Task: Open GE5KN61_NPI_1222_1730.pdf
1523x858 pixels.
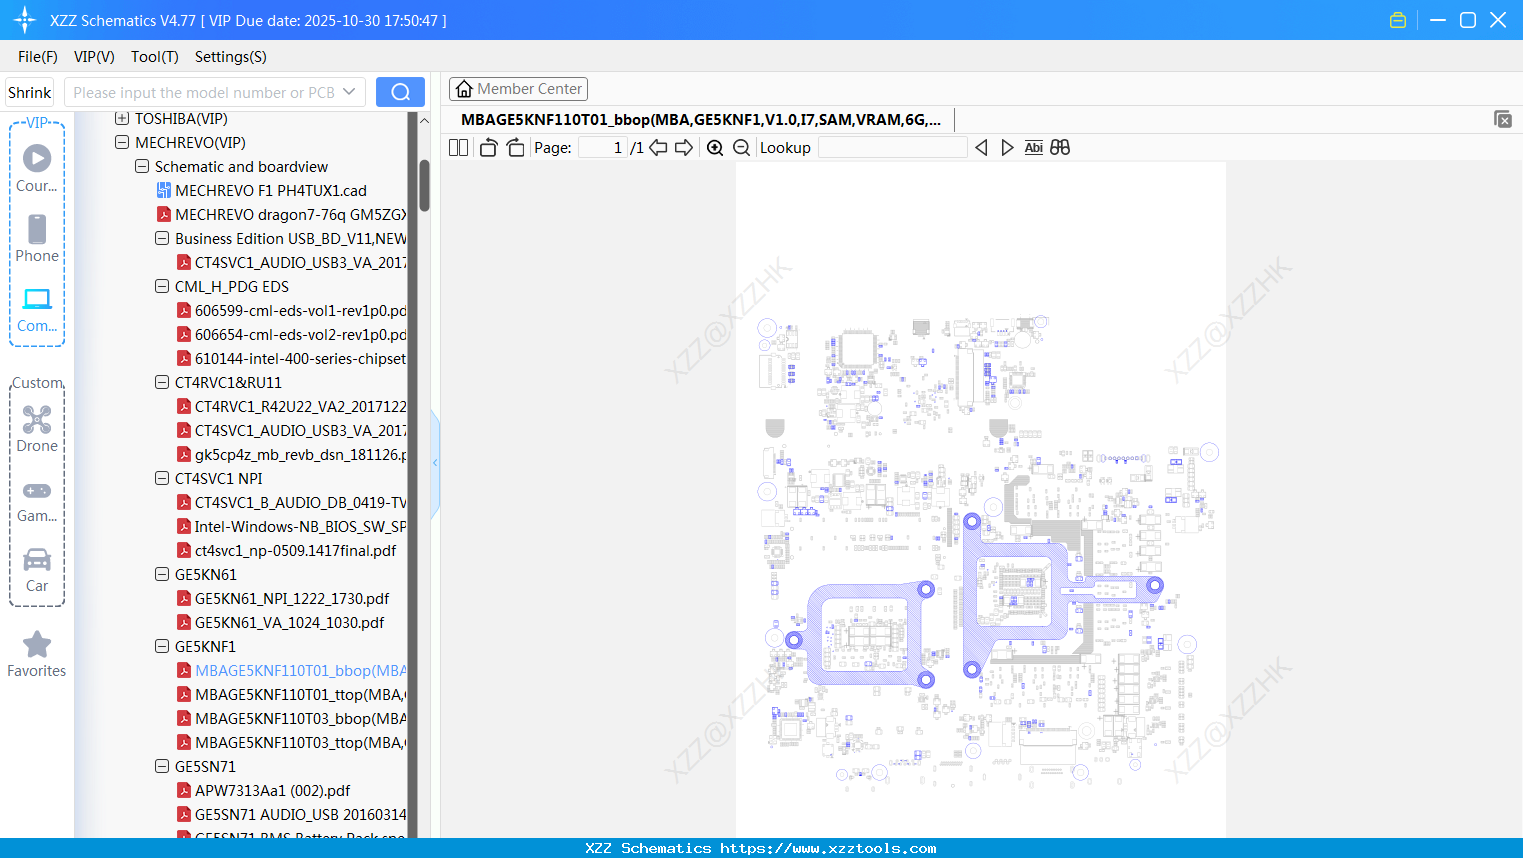Action: pyautogui.click(x=283, y=599)
